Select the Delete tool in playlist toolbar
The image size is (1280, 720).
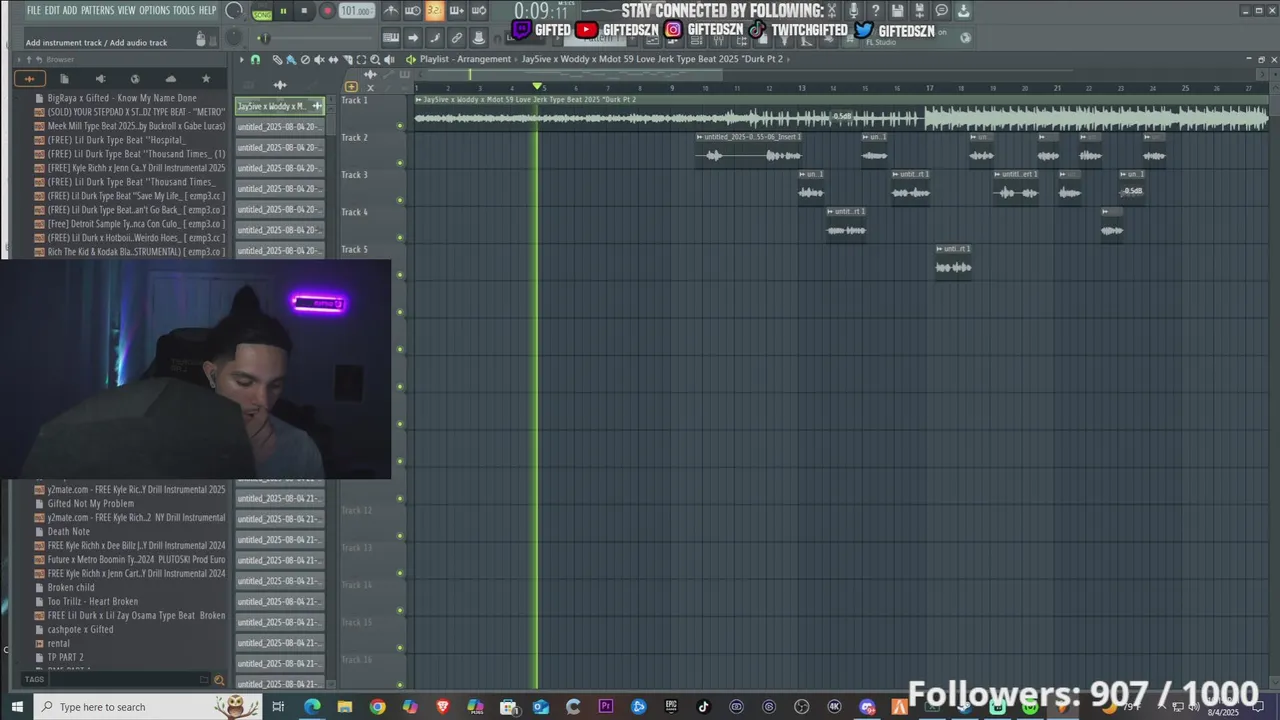[x=305, y=60]
